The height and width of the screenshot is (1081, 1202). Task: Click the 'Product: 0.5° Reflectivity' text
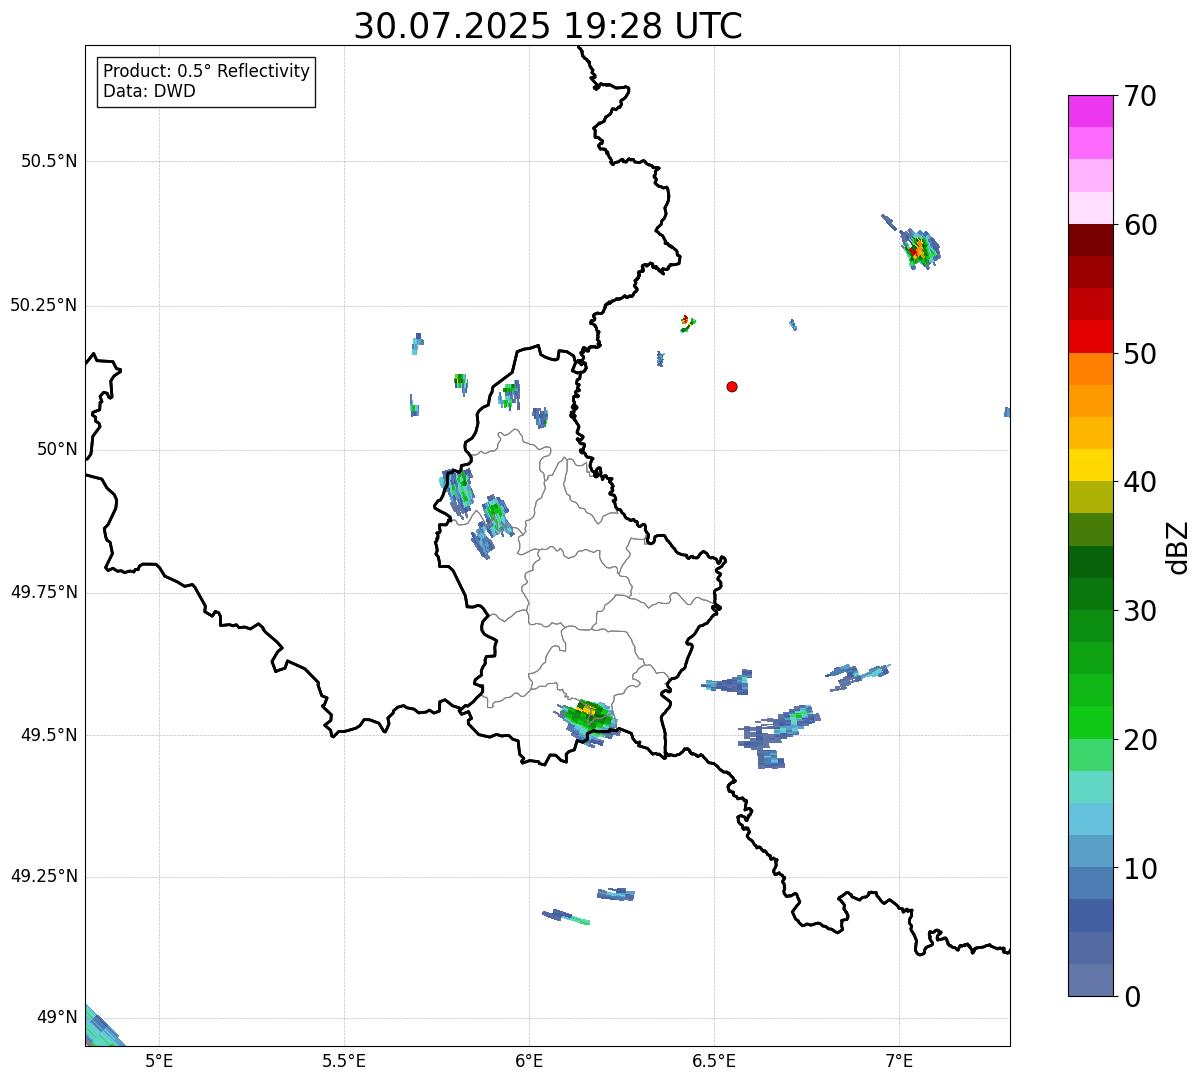206,71
